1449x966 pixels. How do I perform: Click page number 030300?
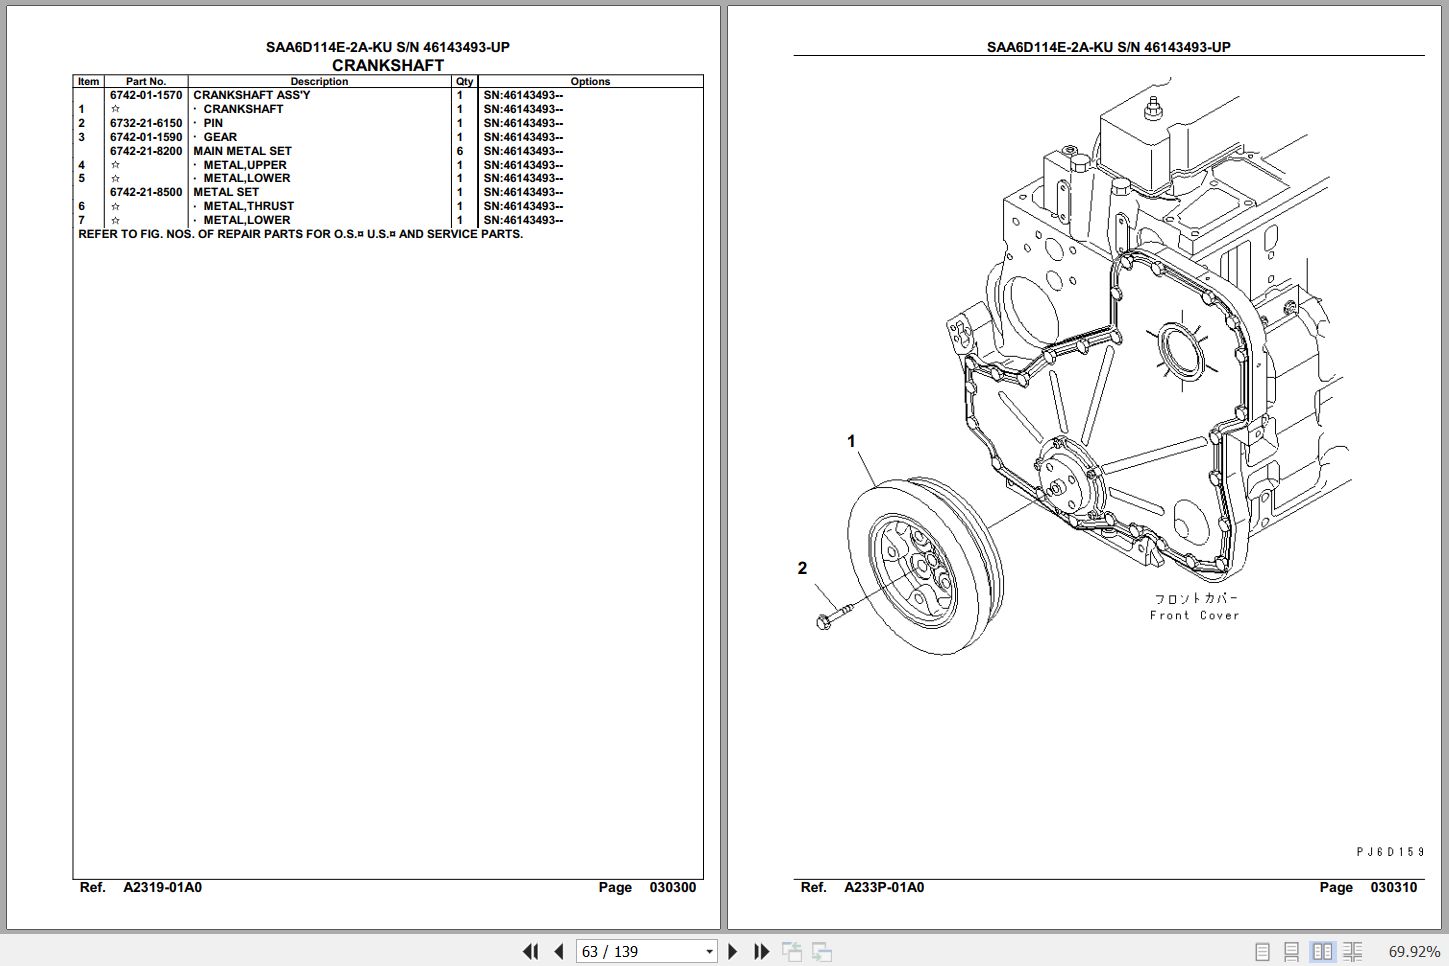point(673,887)
